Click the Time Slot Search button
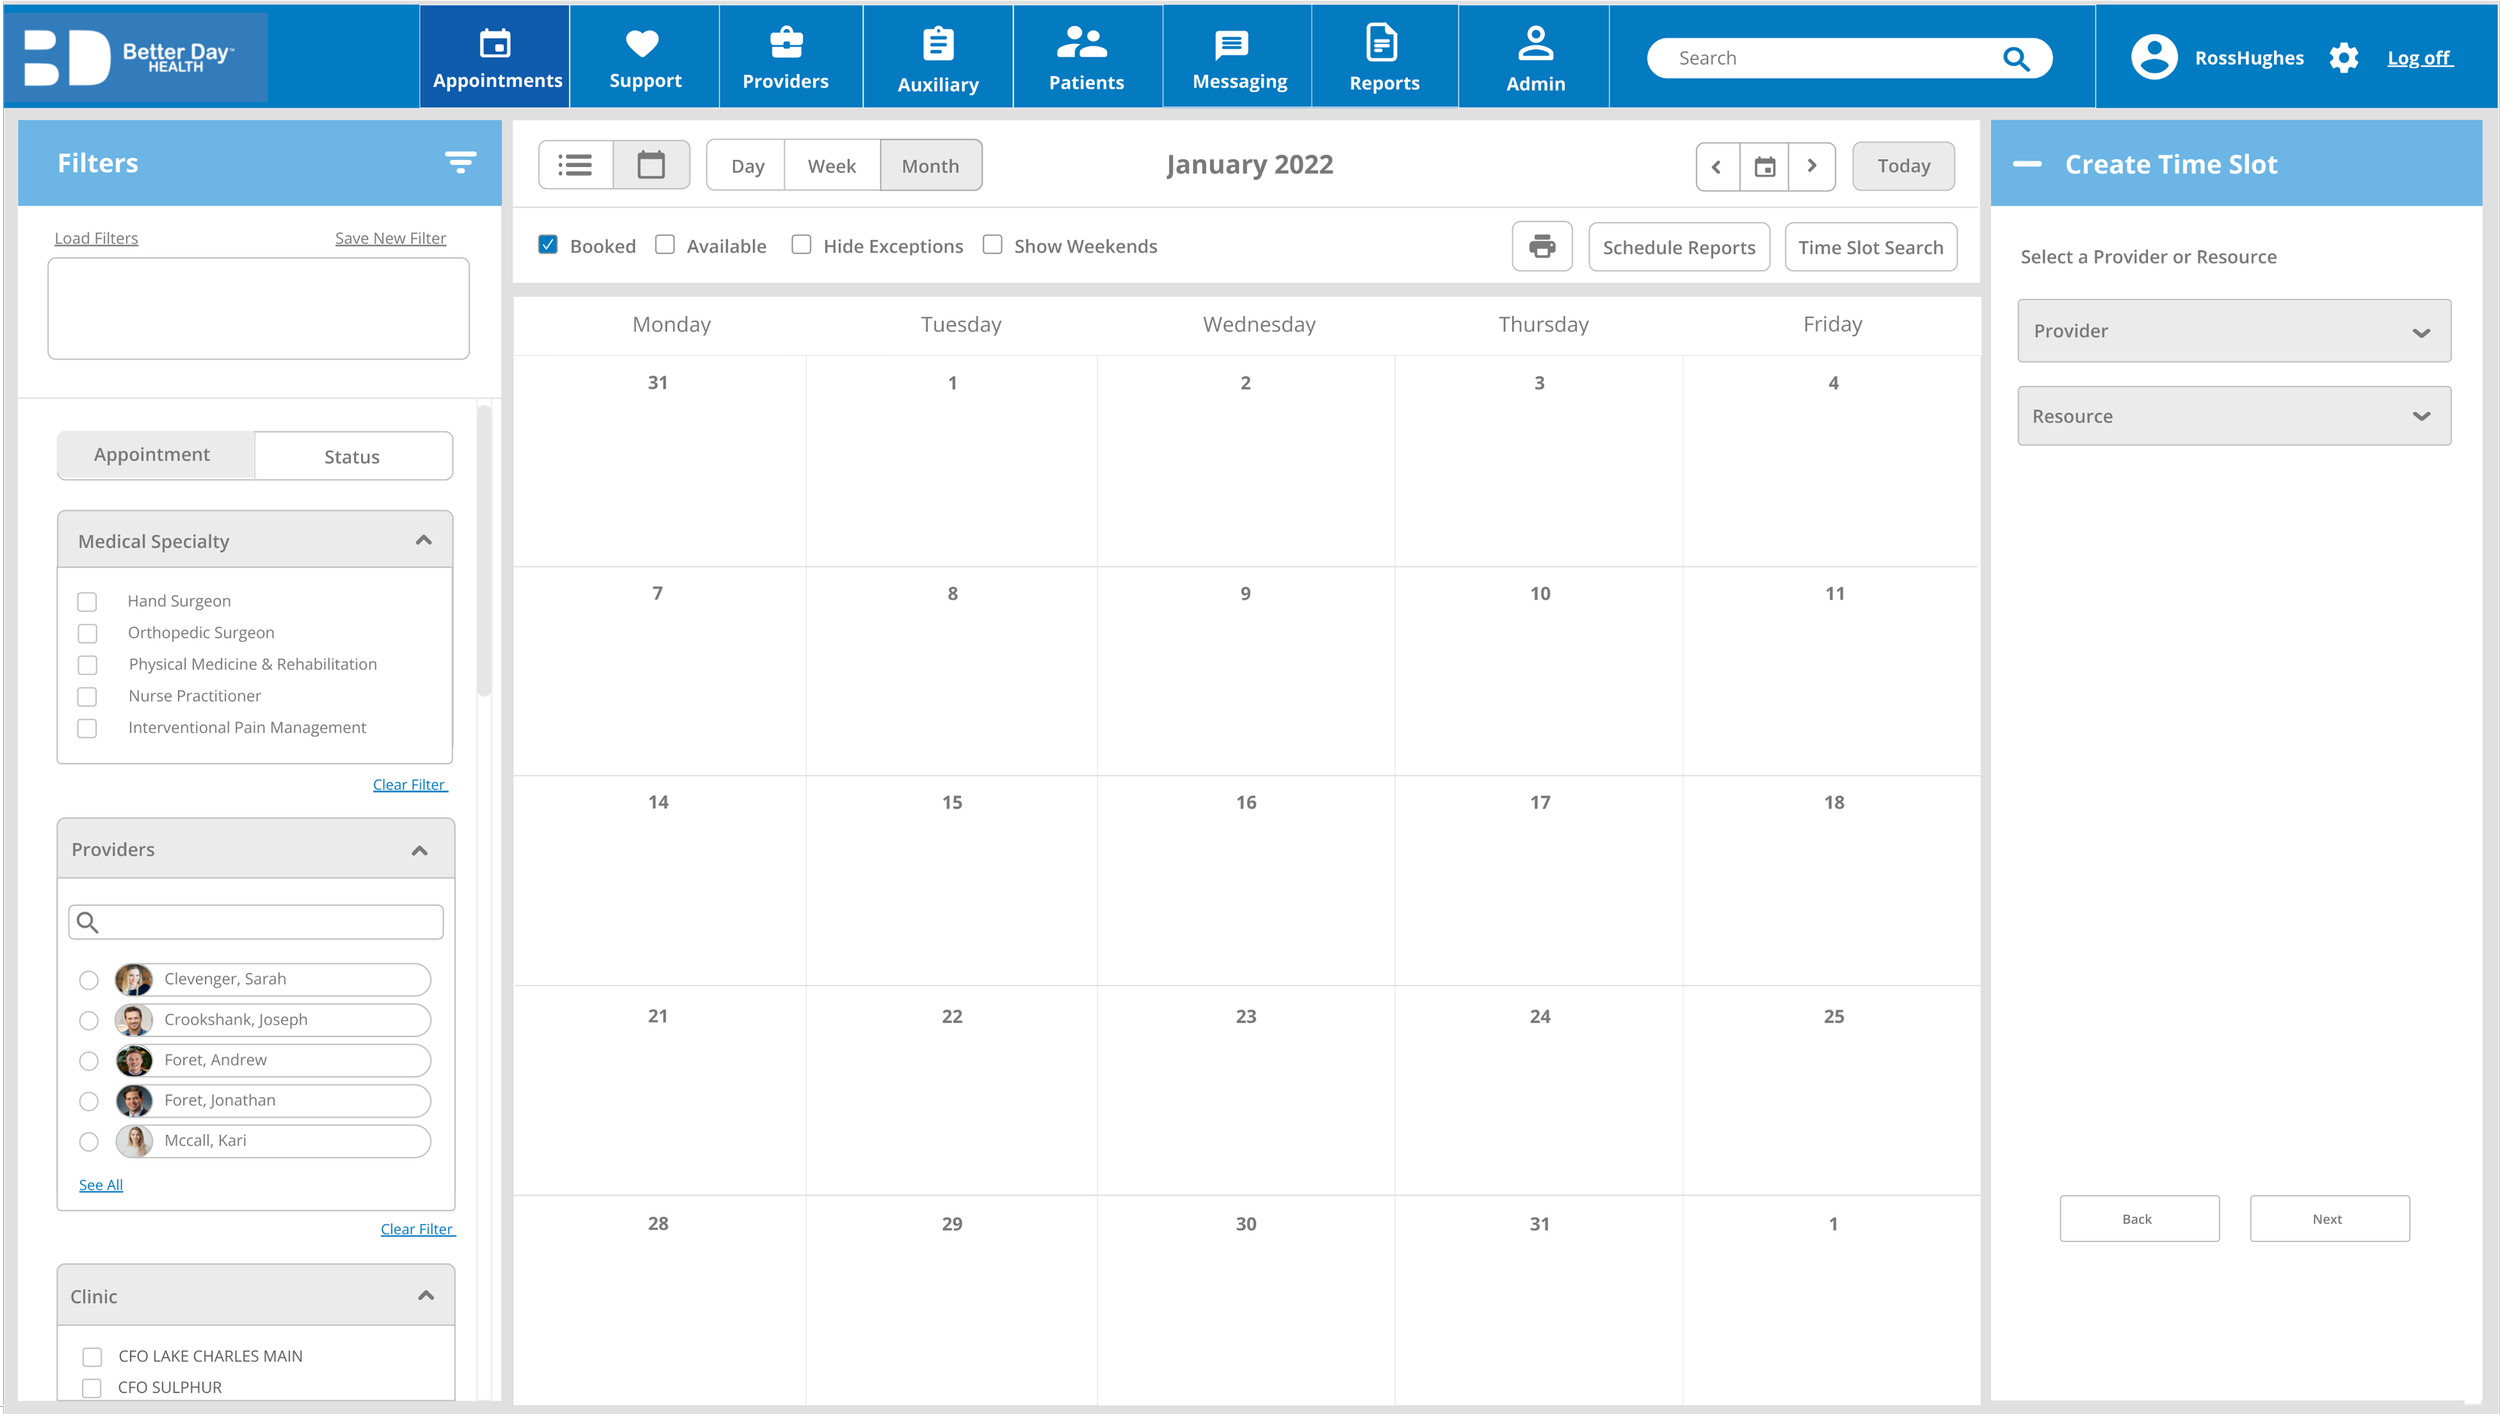 [1870, 247]
